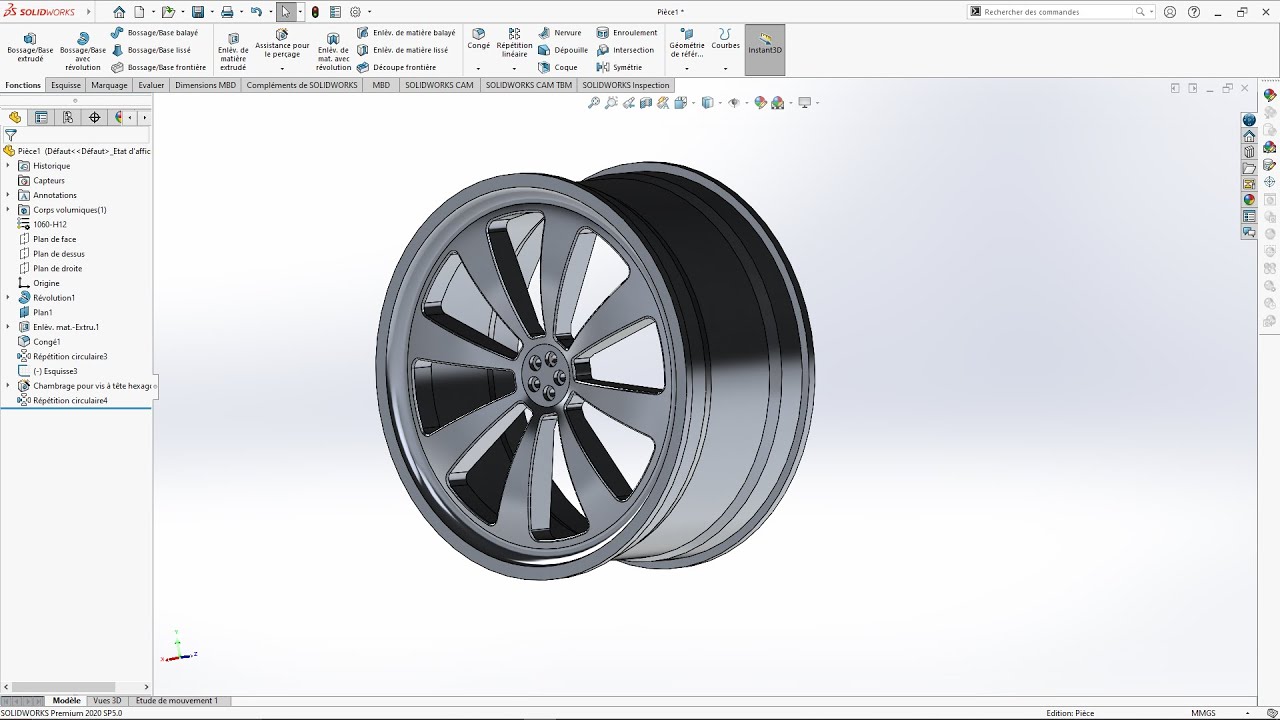The image size is (1280, 720).
Task: Open Géométrie de référence tool
Action: pos(687,43)
